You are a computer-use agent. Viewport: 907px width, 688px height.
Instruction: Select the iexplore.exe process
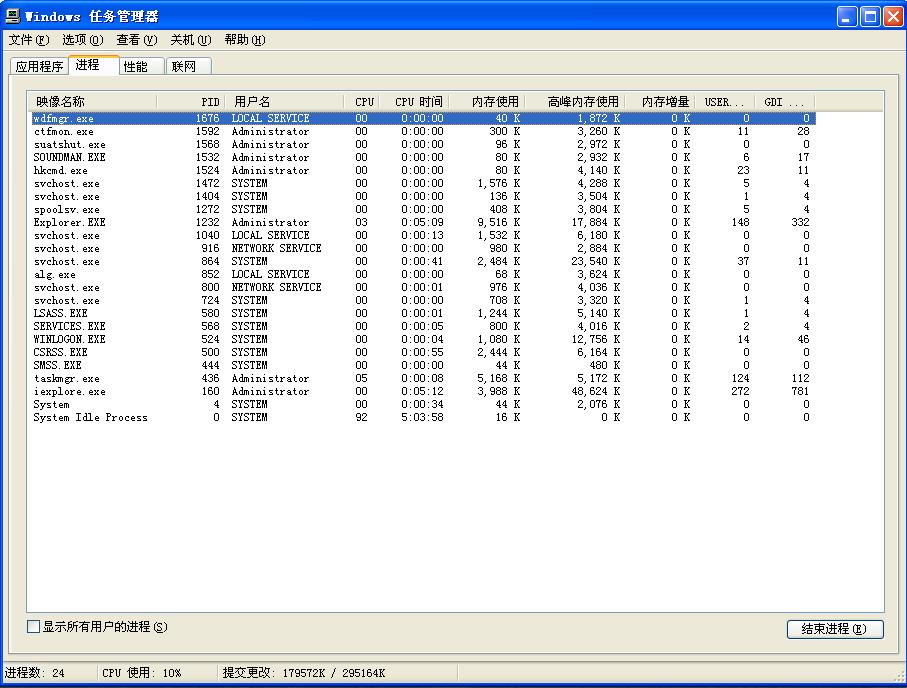423,391
